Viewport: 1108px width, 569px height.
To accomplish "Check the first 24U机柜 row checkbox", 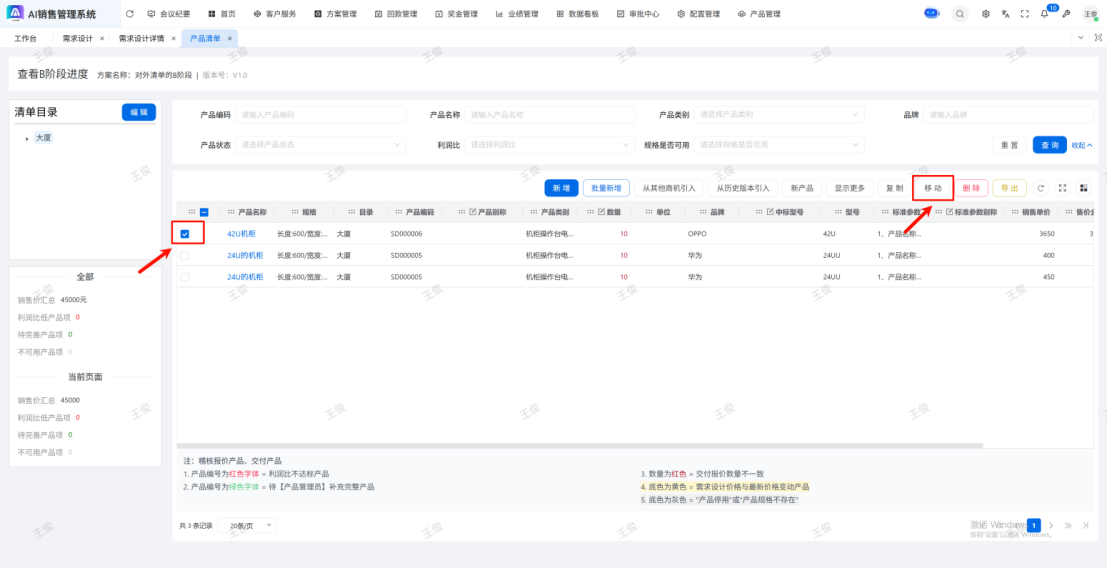I will pyautogui.click(x=184, y=255).
